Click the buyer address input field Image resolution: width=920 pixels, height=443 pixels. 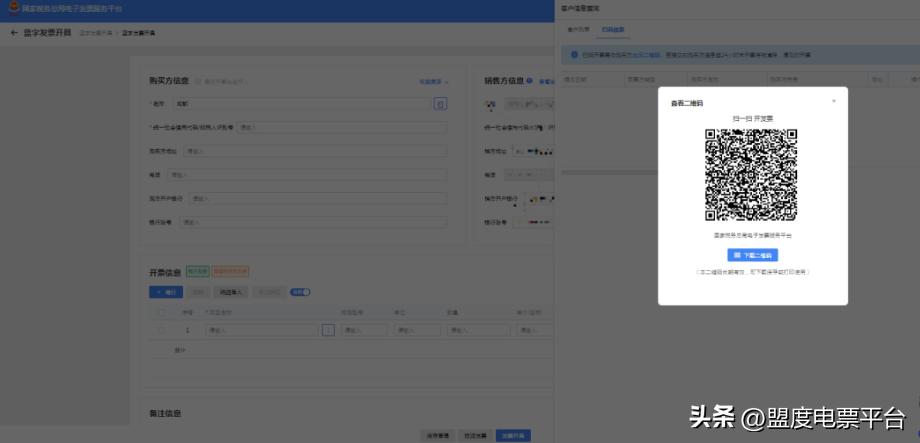pyautogui.click(x=315, y=151)
